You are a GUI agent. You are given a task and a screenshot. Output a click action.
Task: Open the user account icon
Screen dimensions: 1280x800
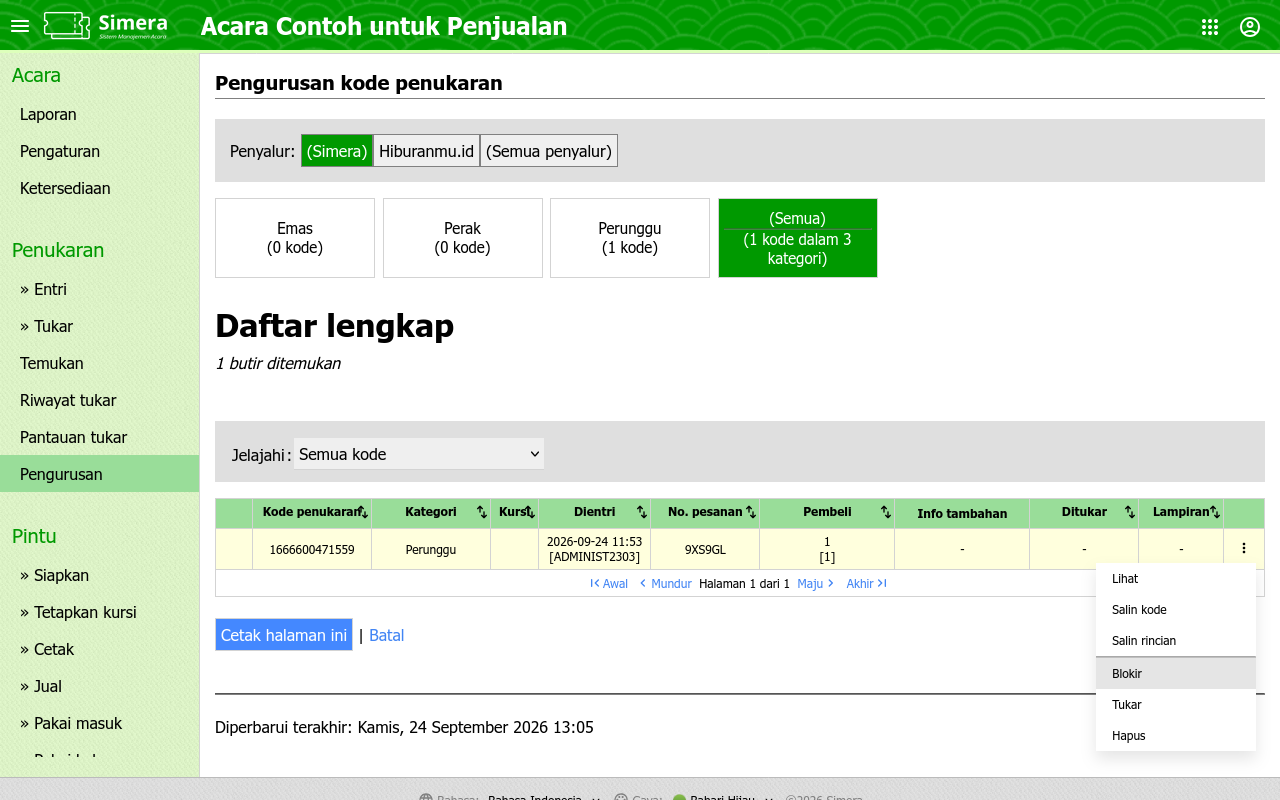point(1250,27)
